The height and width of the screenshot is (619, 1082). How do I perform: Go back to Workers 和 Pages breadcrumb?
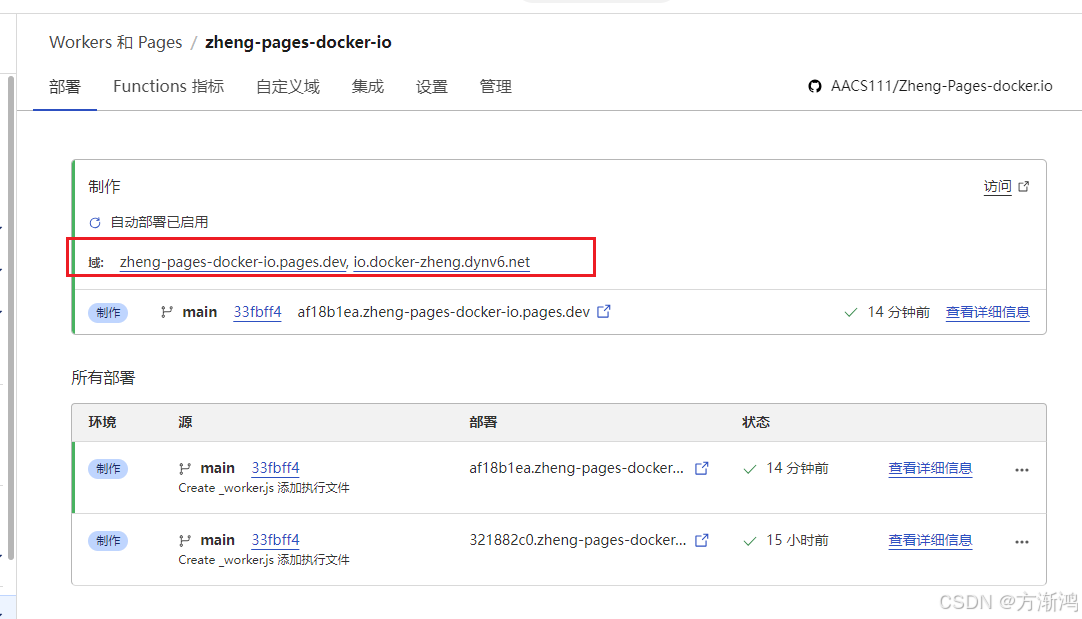click(x=116, y=42)
